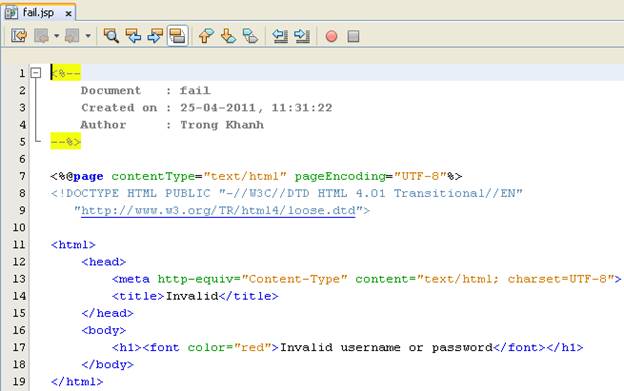624x391 pixels.
Task: Go to Previous Bookmark icon
Action: coord(206,36)
